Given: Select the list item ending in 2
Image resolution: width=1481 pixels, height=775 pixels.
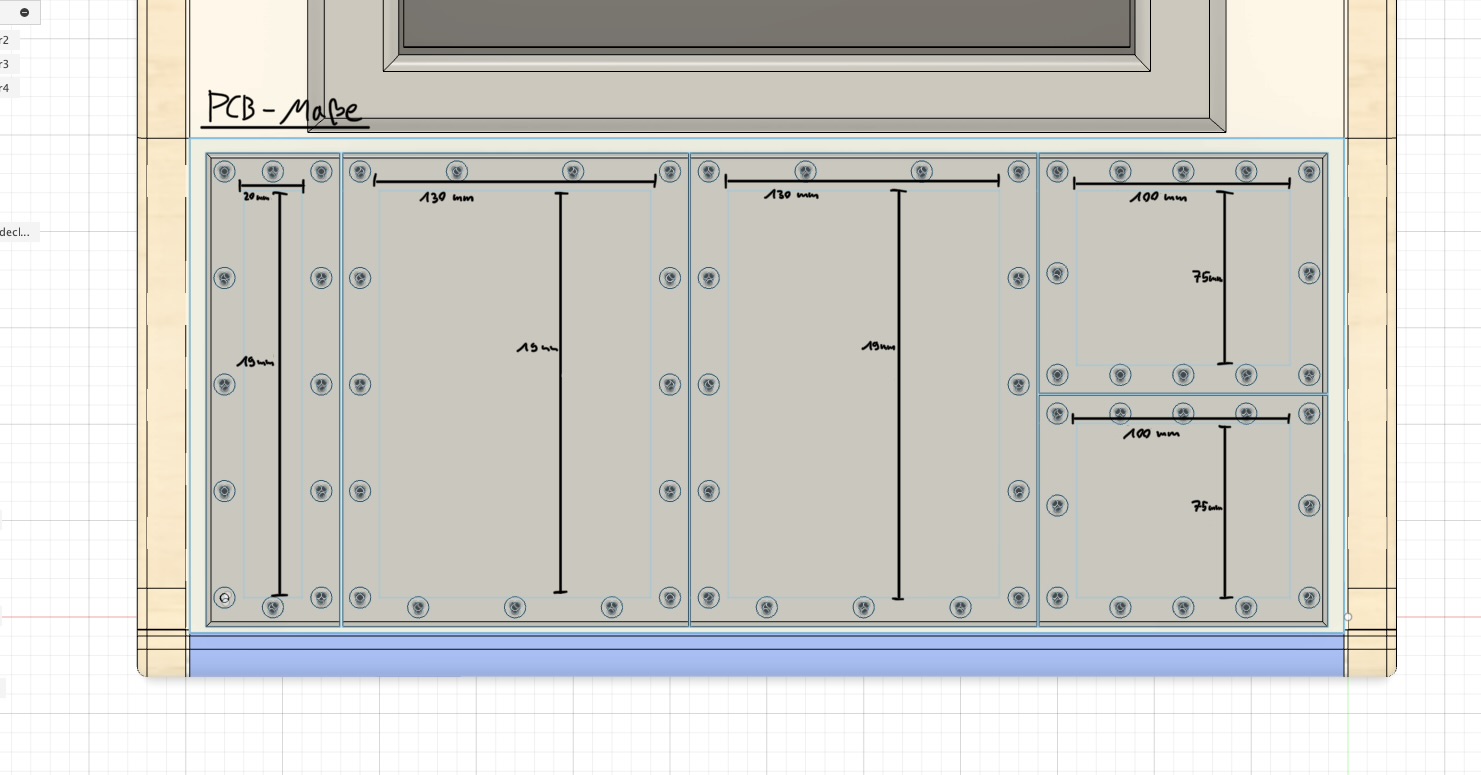Looking at the screenshot, I should [5, 40].
